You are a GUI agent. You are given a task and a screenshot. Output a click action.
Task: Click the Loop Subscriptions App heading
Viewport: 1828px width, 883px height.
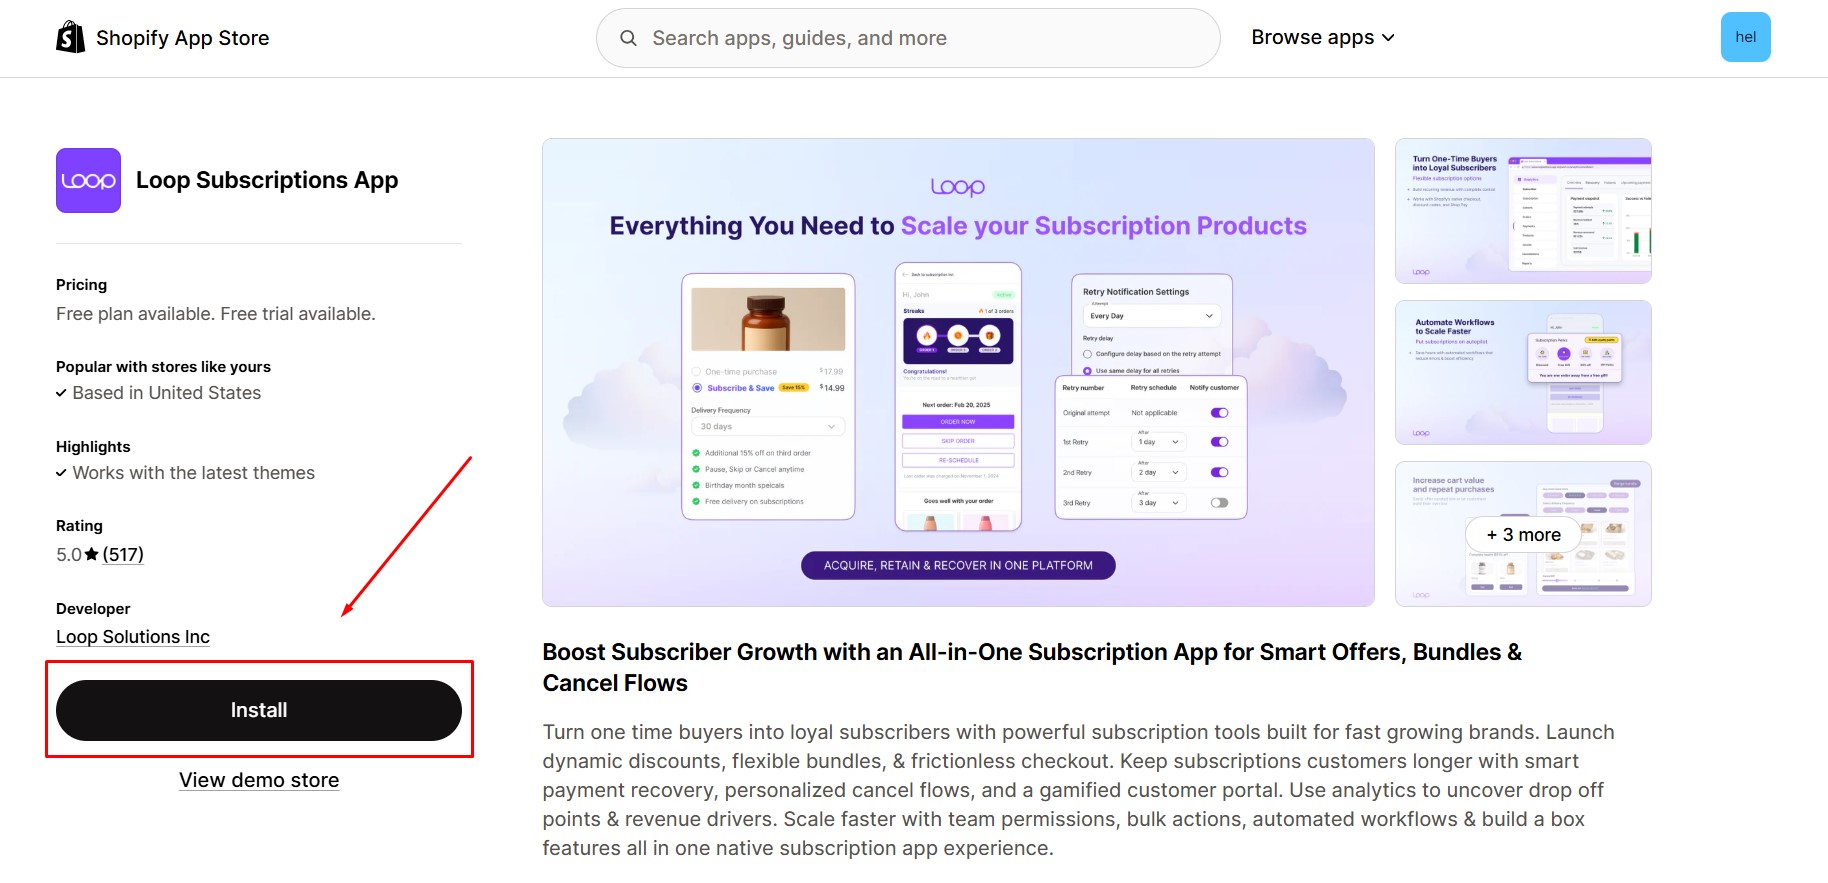[x=267, y=180]
